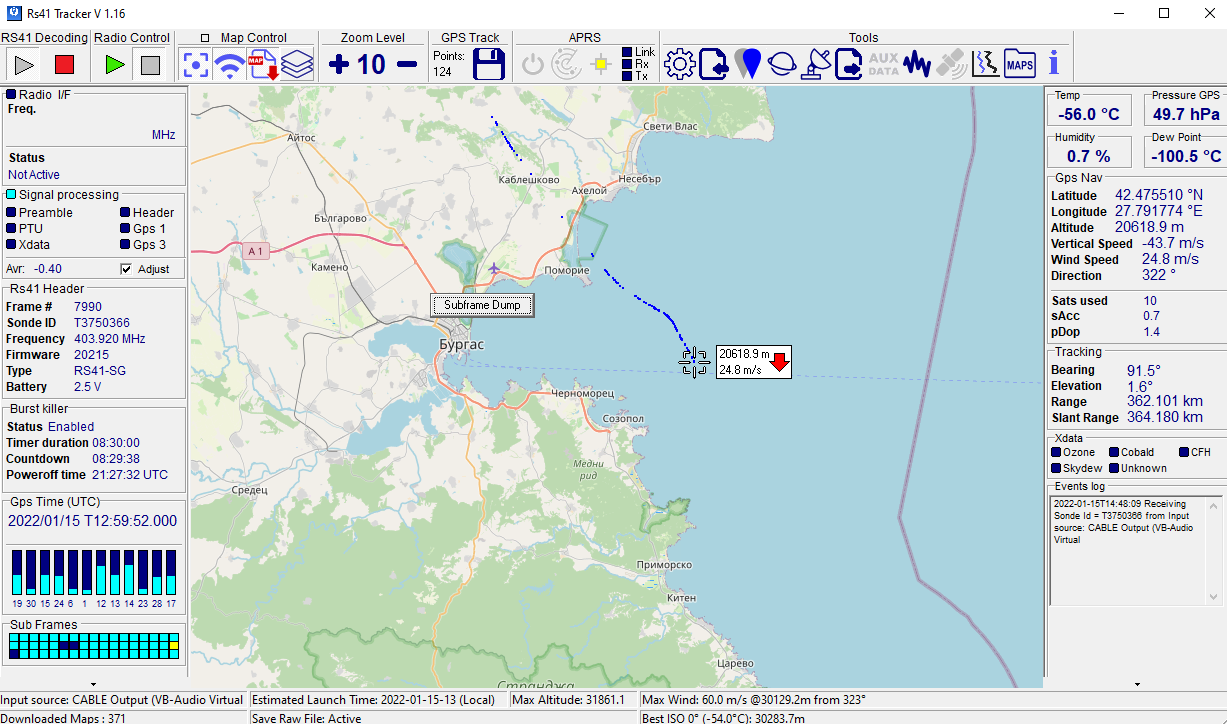Click the greyed satellite tool icon

click(x=951, y=65)
